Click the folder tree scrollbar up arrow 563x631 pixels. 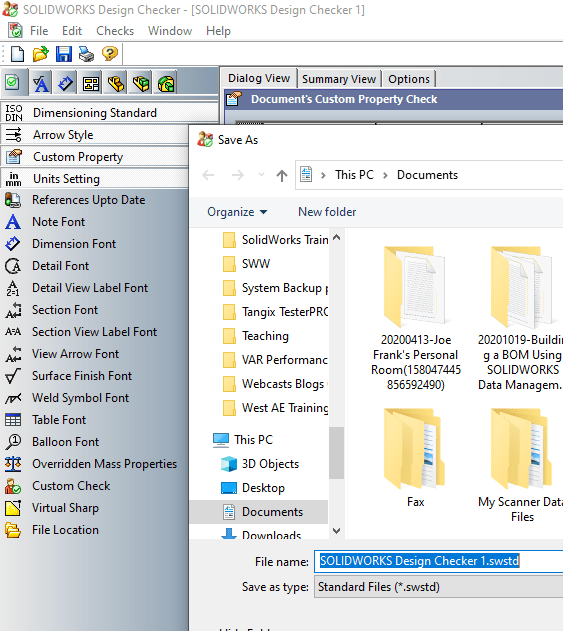coord(336,237)
